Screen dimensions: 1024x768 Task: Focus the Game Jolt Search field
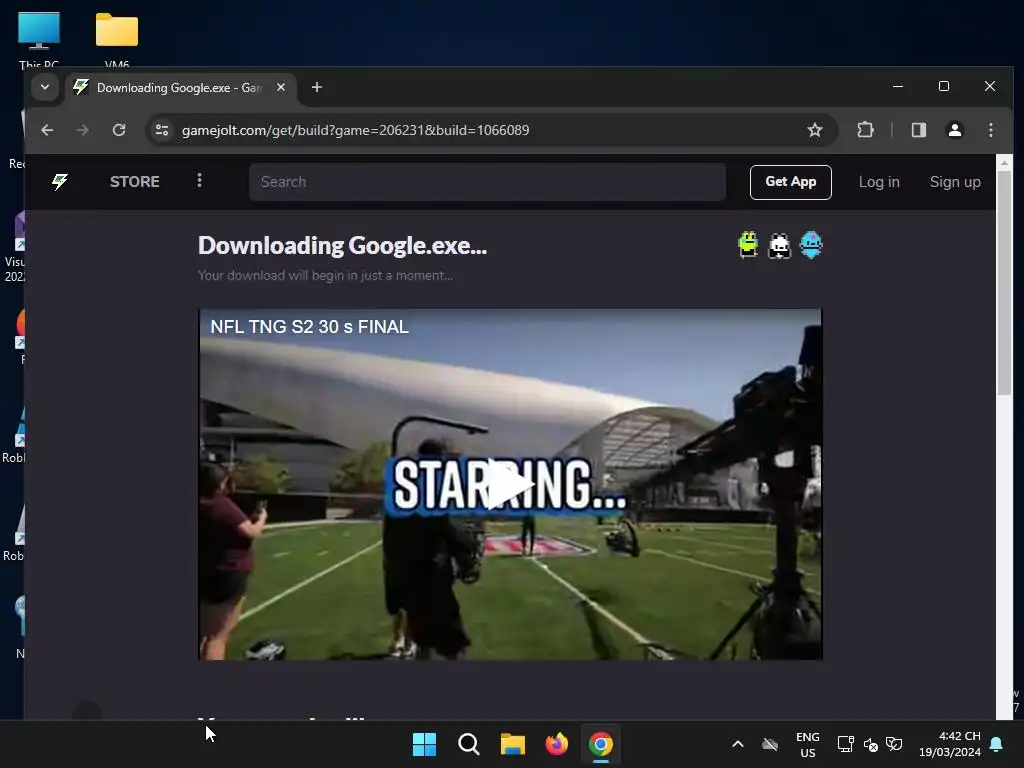[x=487, y=182]
